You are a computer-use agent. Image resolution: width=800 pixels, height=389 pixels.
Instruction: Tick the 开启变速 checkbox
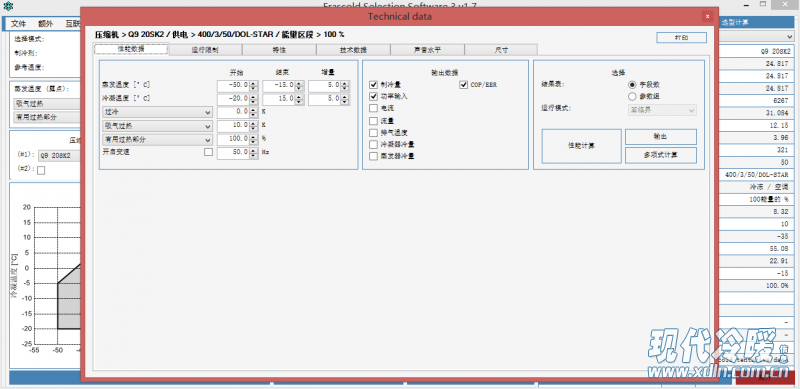click(208, 152)
